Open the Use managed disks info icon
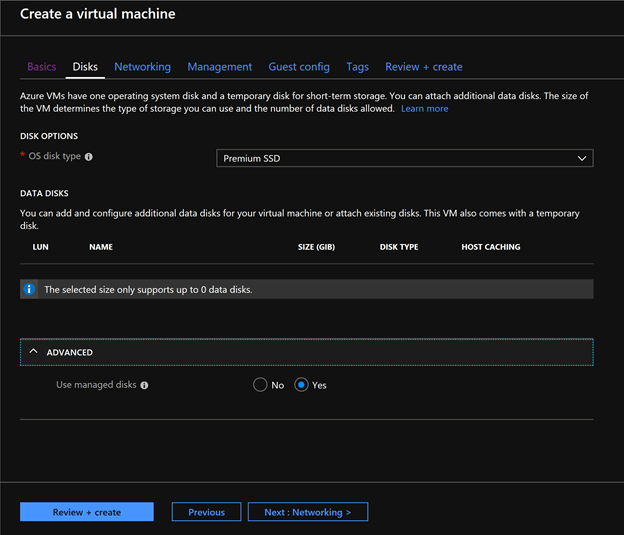The image size is (624, 535). (x=144, y=385)
